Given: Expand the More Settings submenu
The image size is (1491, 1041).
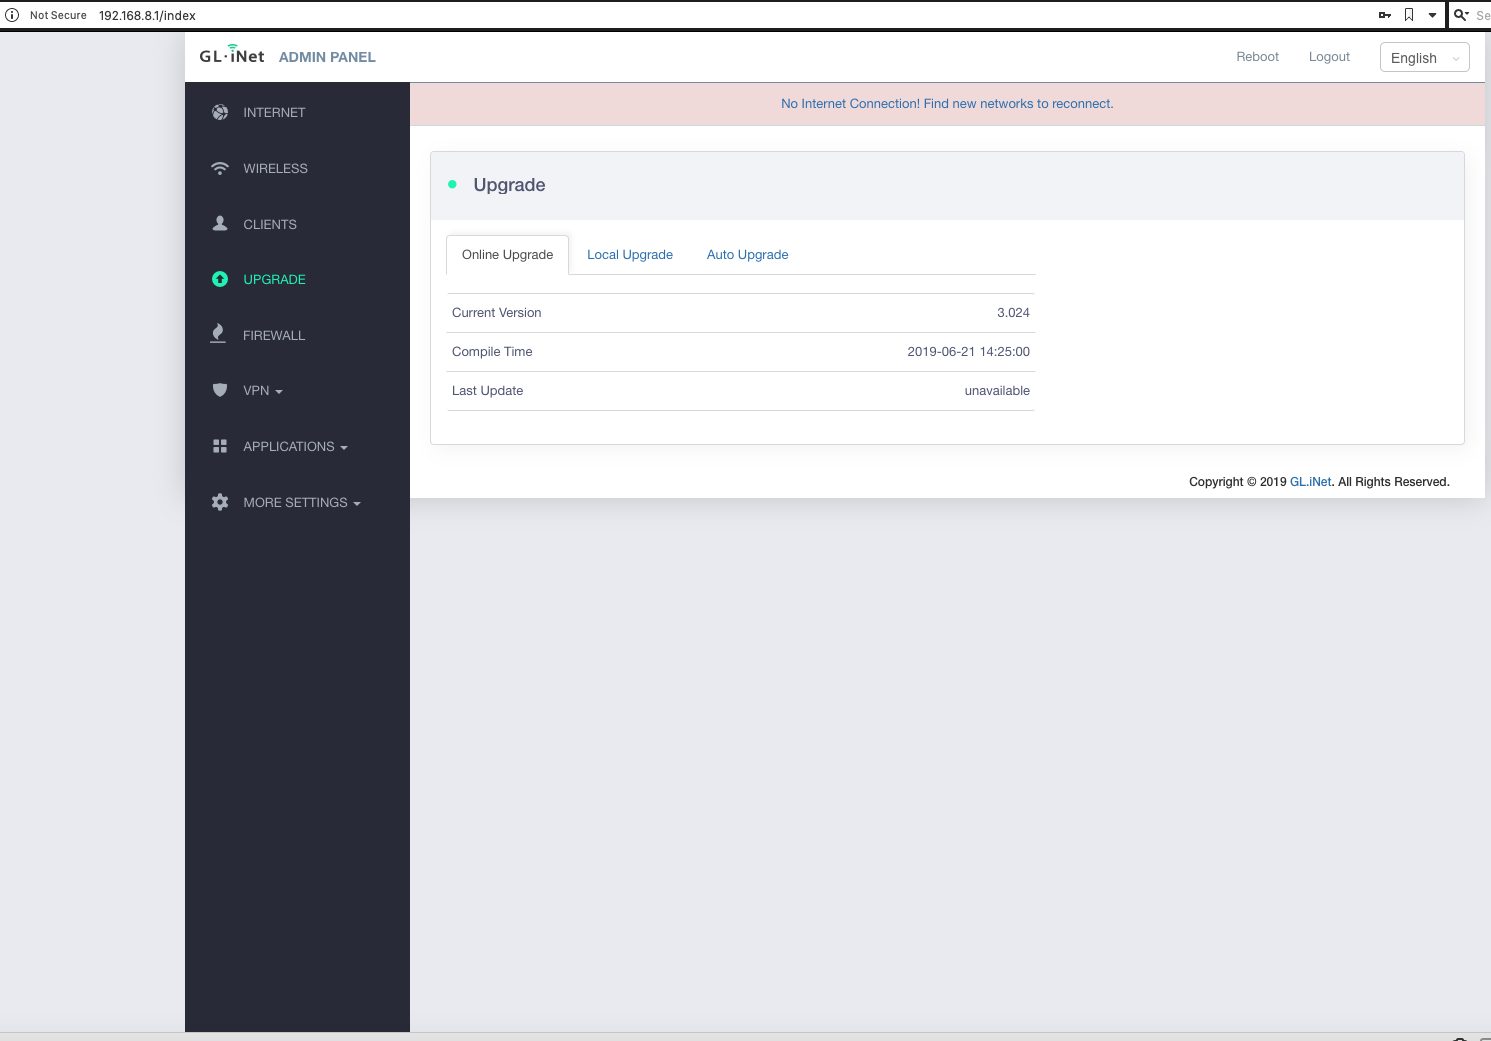Looking at the screenshot, I should click(301, 503).
